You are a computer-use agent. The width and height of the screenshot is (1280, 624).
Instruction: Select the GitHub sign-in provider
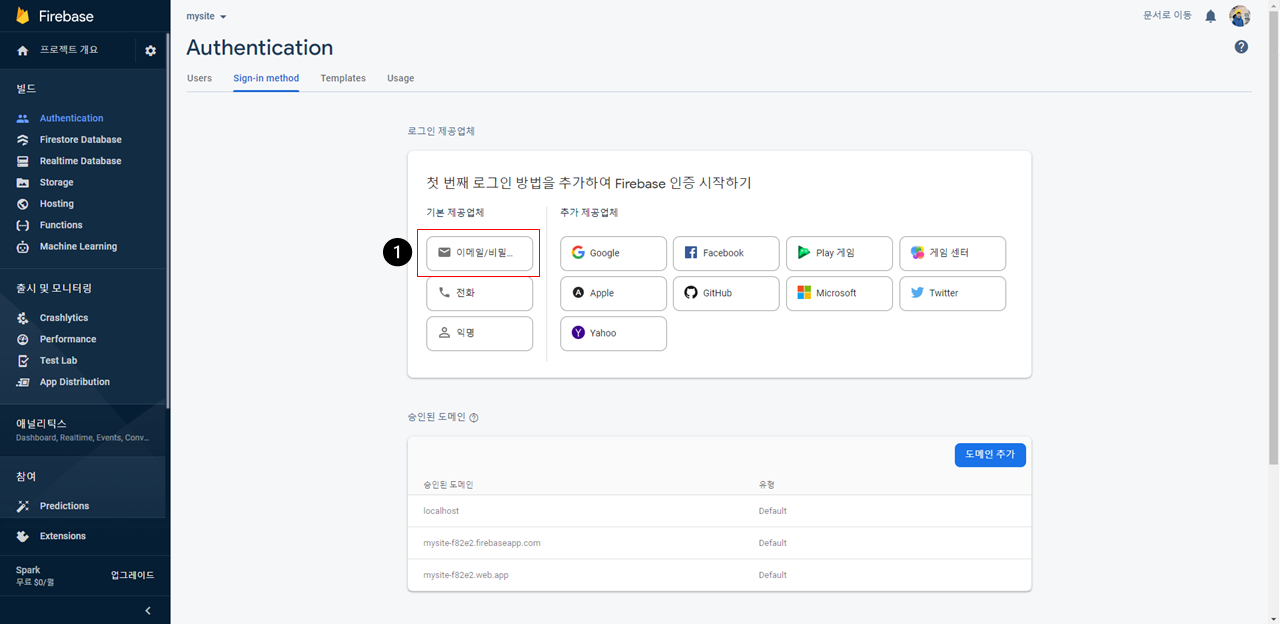[x=726, y=293]
